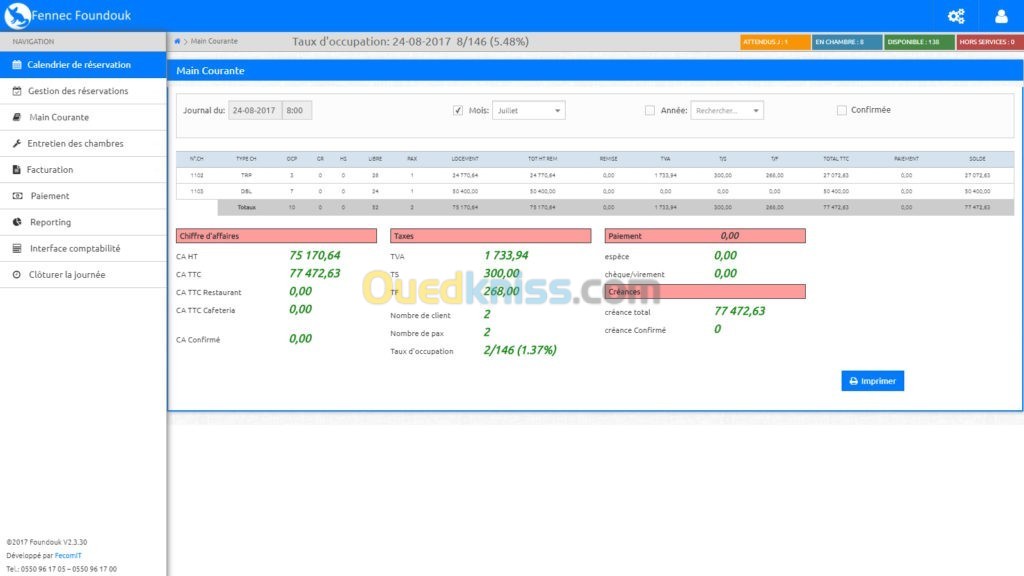
Task: Click clock icon beside Clôturer la journée
Action: coord(17,274)
